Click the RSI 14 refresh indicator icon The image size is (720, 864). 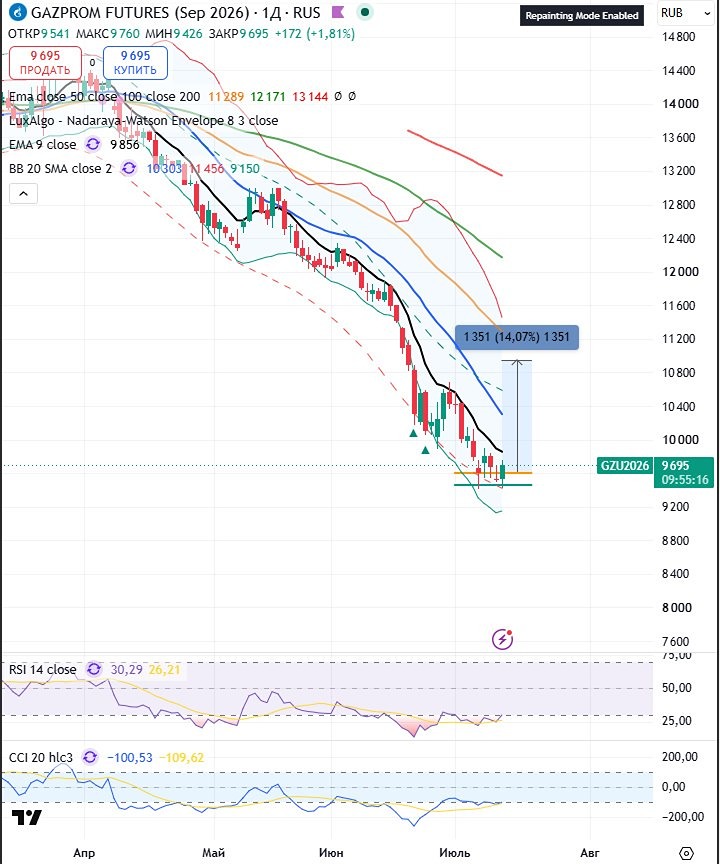94,669
